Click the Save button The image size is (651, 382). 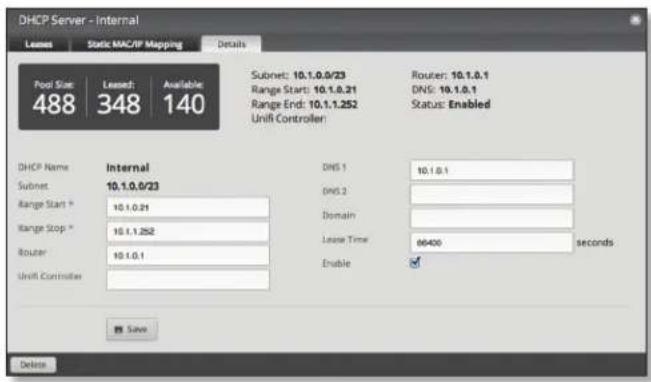tap(132, 329)
